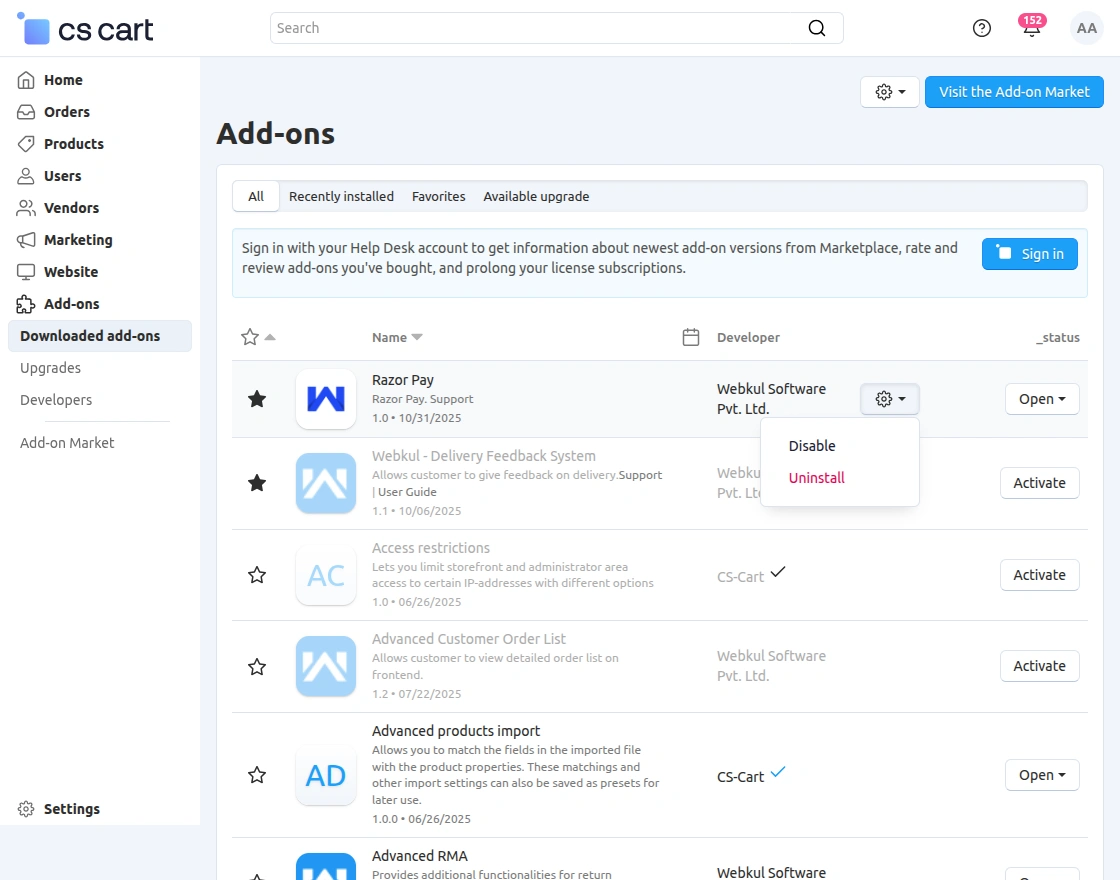Open the Marketing megaphone icon

[25, 240]
